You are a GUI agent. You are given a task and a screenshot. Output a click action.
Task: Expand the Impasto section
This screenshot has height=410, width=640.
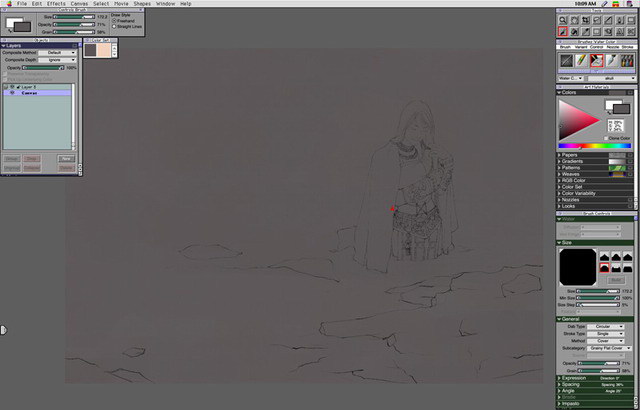point(559,403)
